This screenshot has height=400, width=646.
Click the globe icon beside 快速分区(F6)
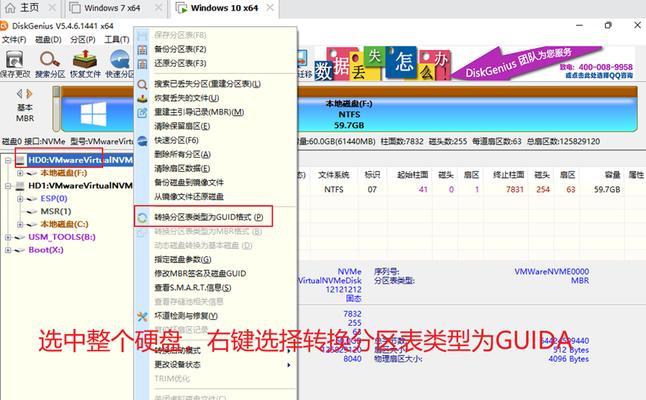[x=142, y=141]
